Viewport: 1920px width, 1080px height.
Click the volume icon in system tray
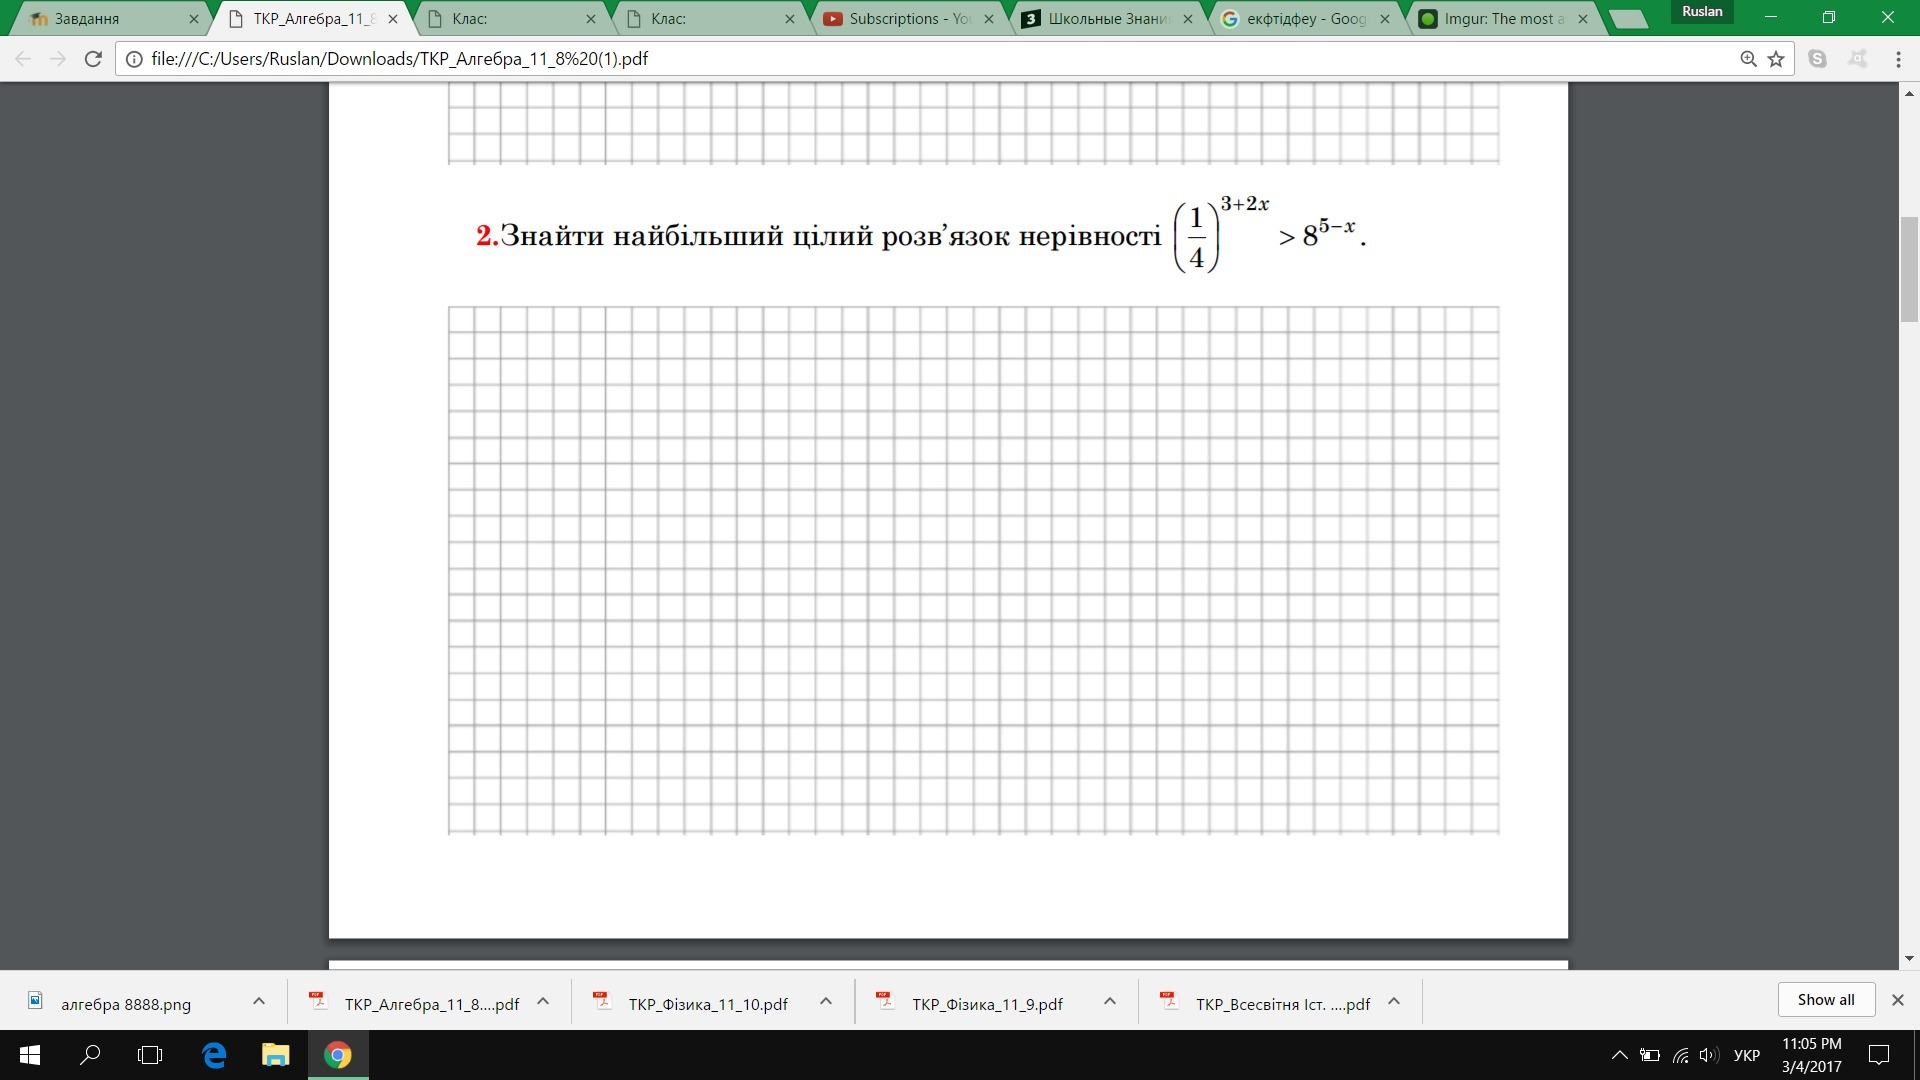(1708, 1055)
